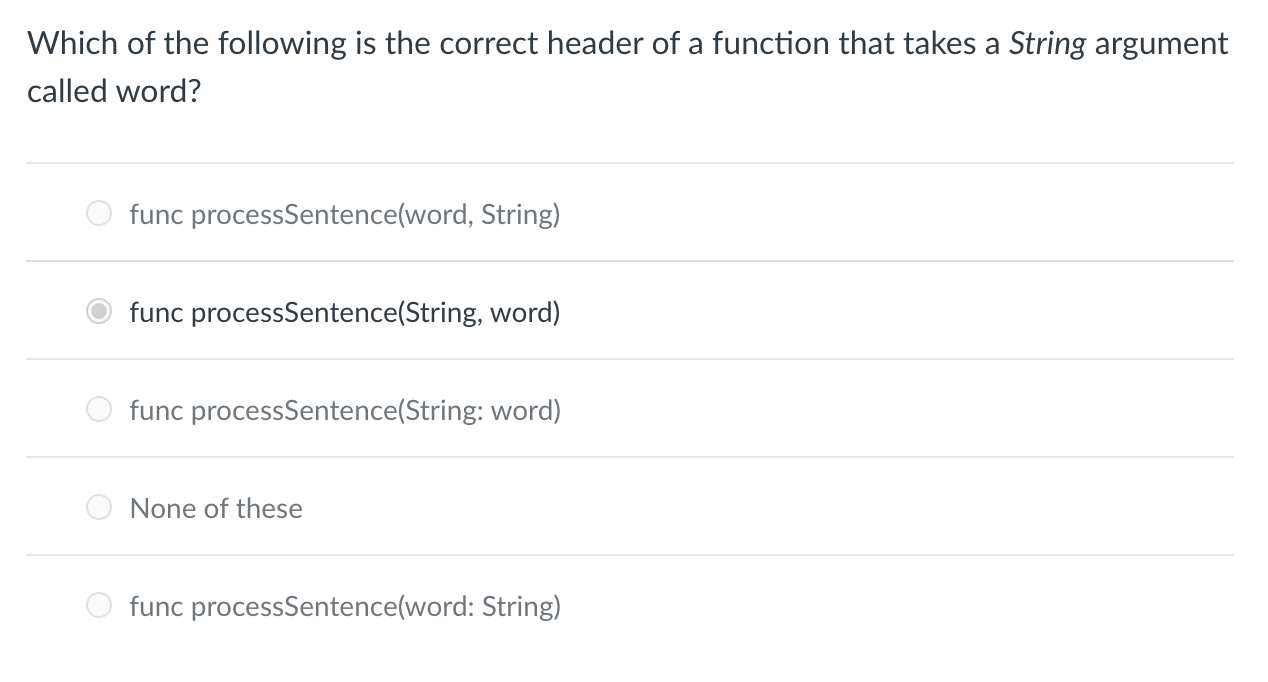The width and height of the screenshot is (1268, 682).
Task: Select radio button for processSentence(word, String)
Action: pos(99,214)
